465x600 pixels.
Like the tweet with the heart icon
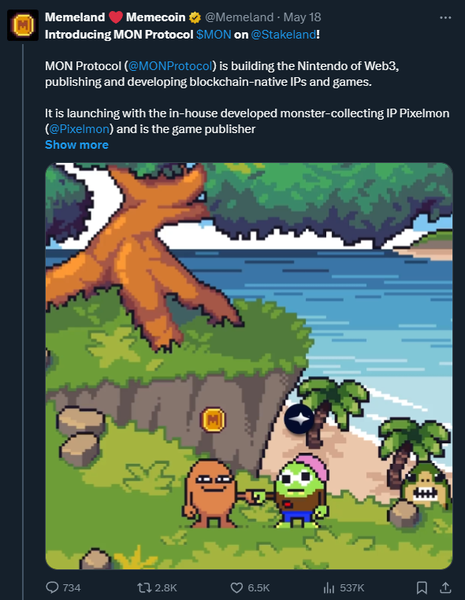(x=237, y=587)
